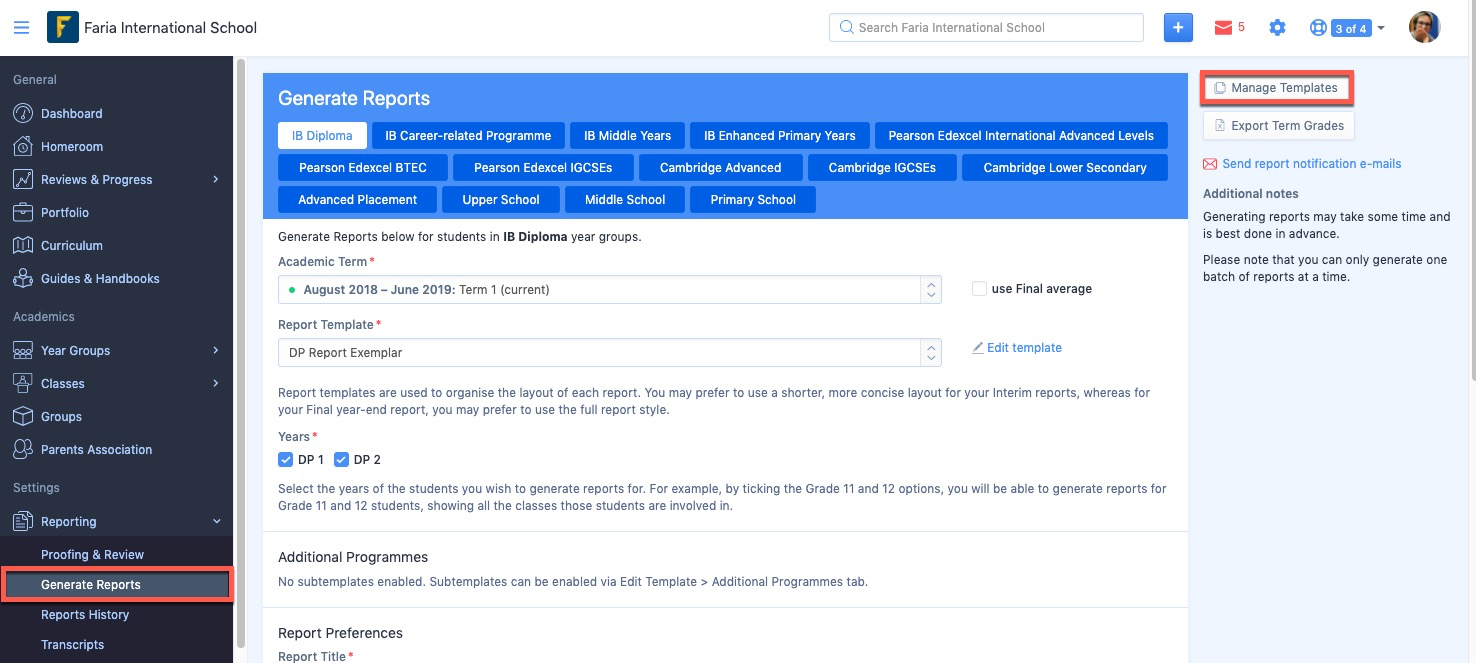Enable the use Final average checkbox

coord(980,288)
